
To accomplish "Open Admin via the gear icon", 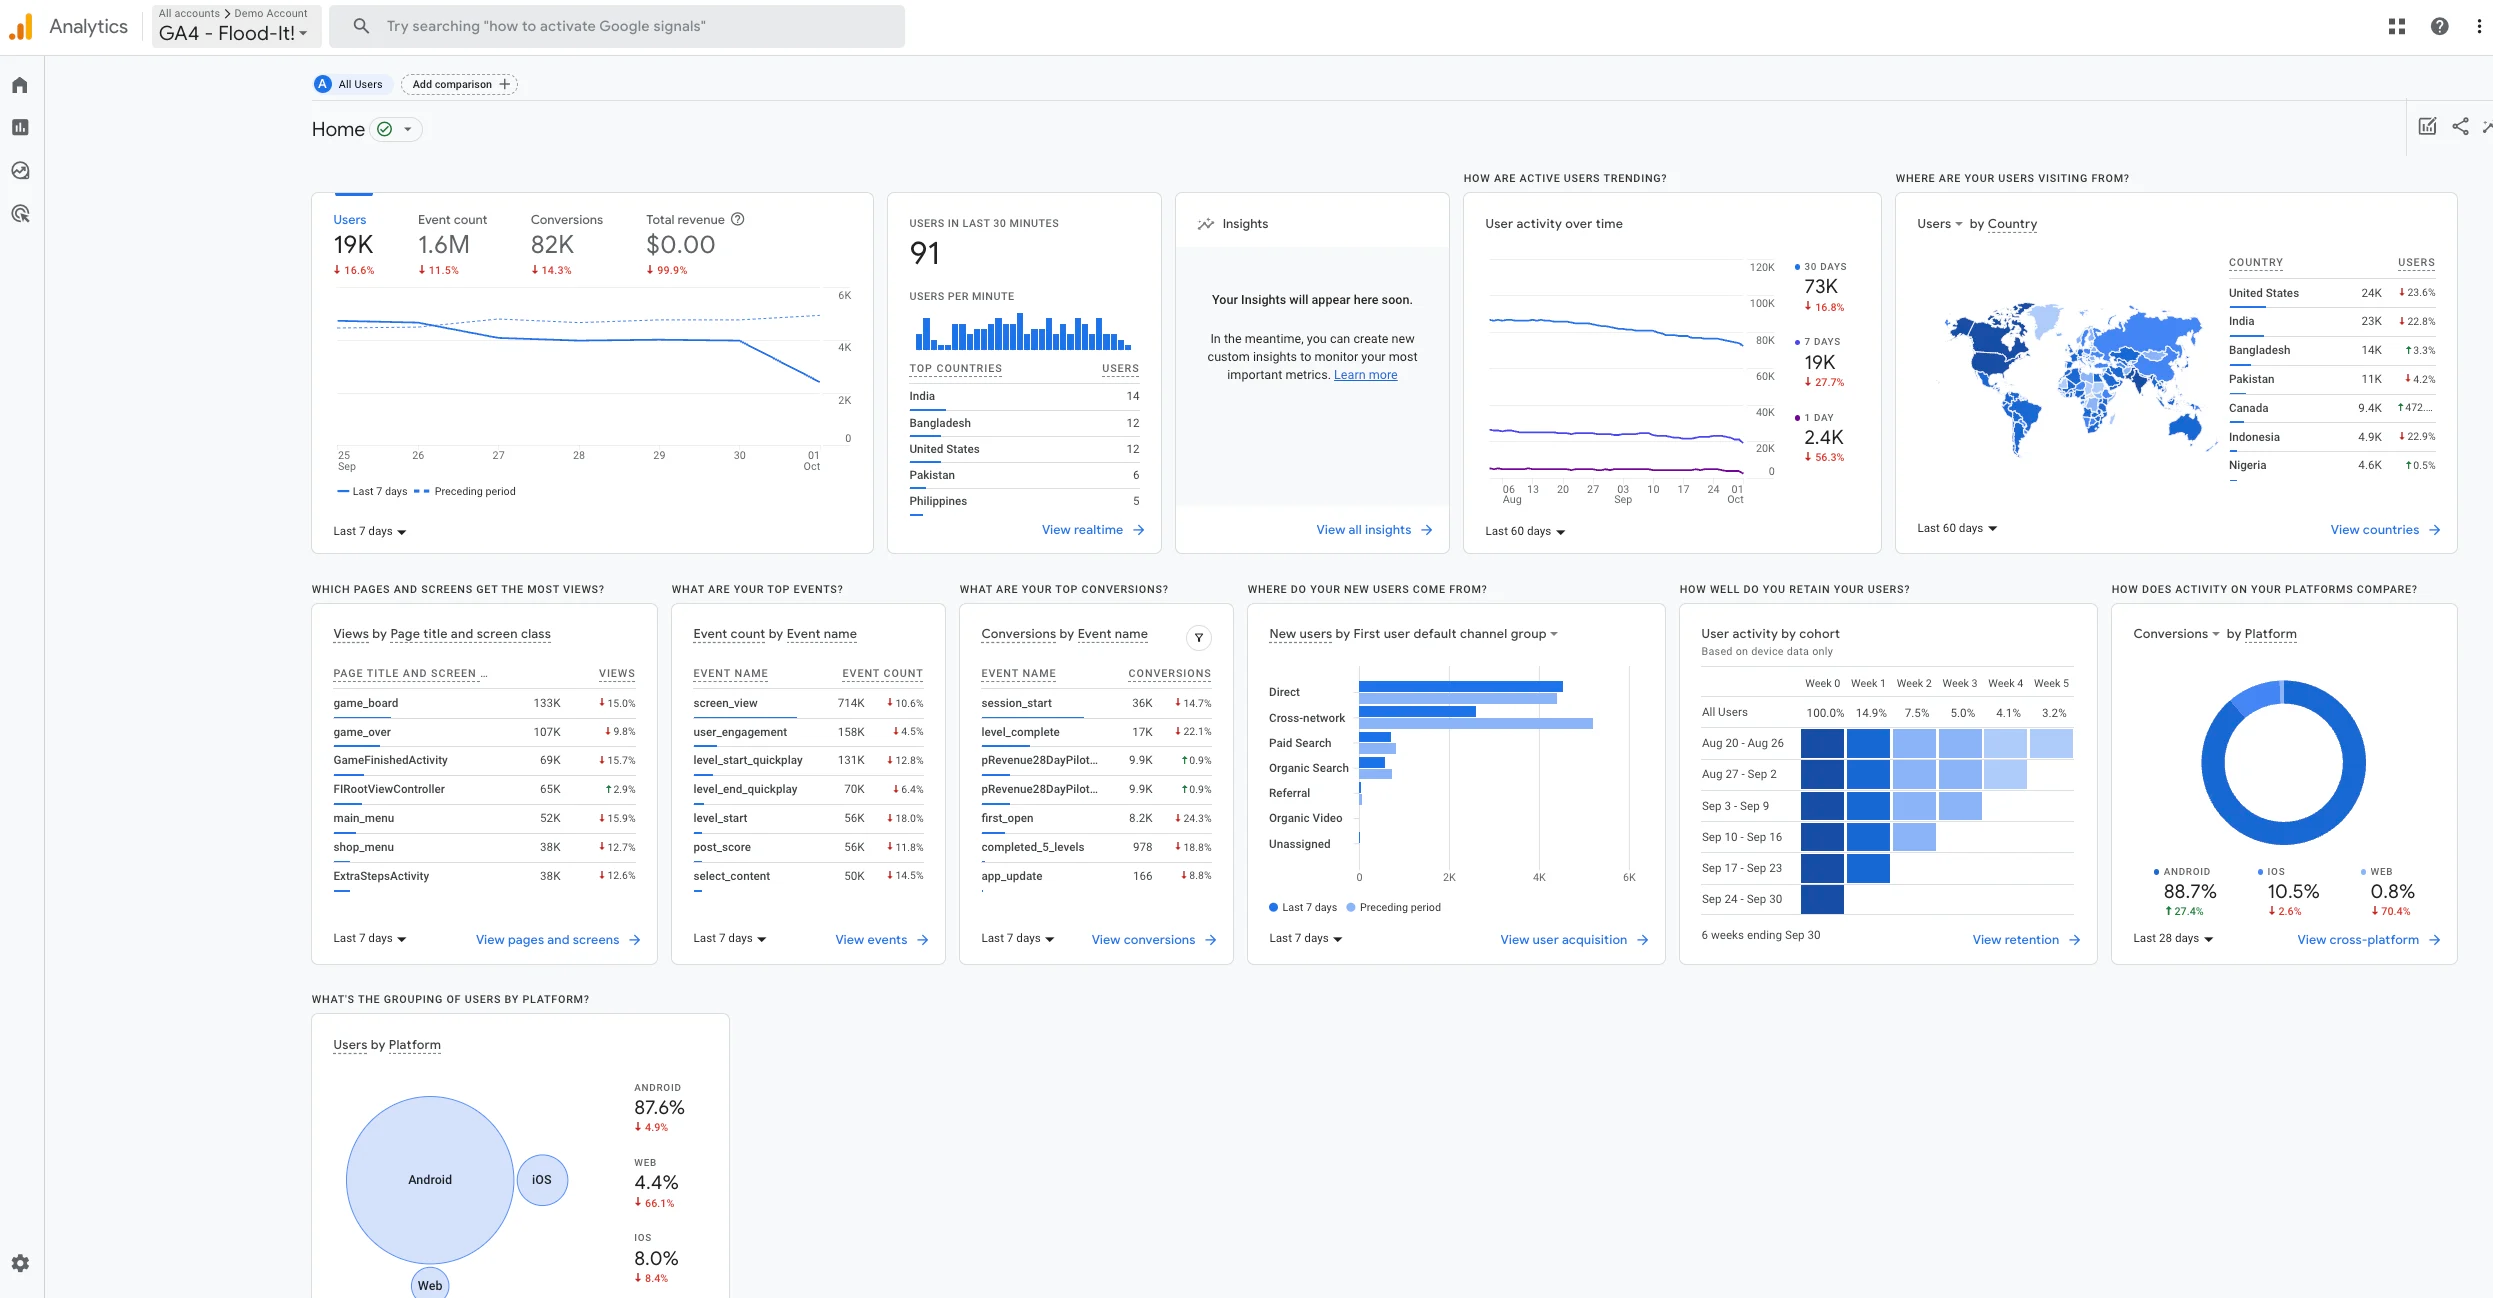I will point(19,1263).
